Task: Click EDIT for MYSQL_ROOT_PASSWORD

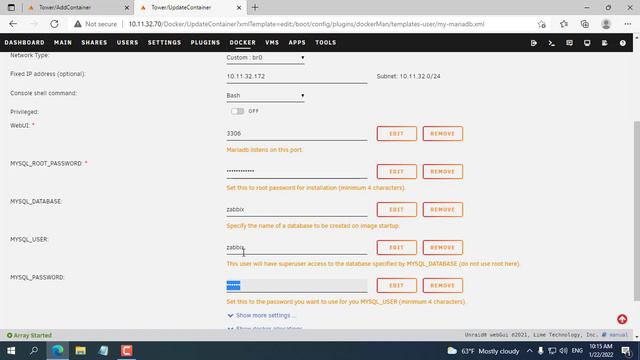Action: [x=397, y=171]
